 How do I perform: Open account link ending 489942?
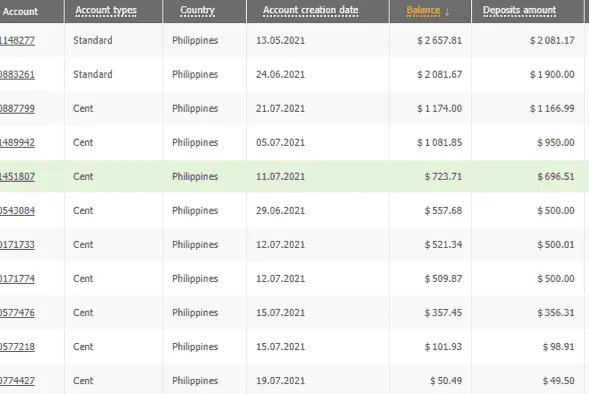click(17, 143)
